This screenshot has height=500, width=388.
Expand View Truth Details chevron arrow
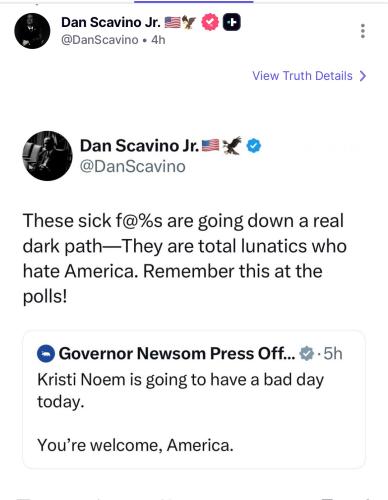(x=363, y=76)
